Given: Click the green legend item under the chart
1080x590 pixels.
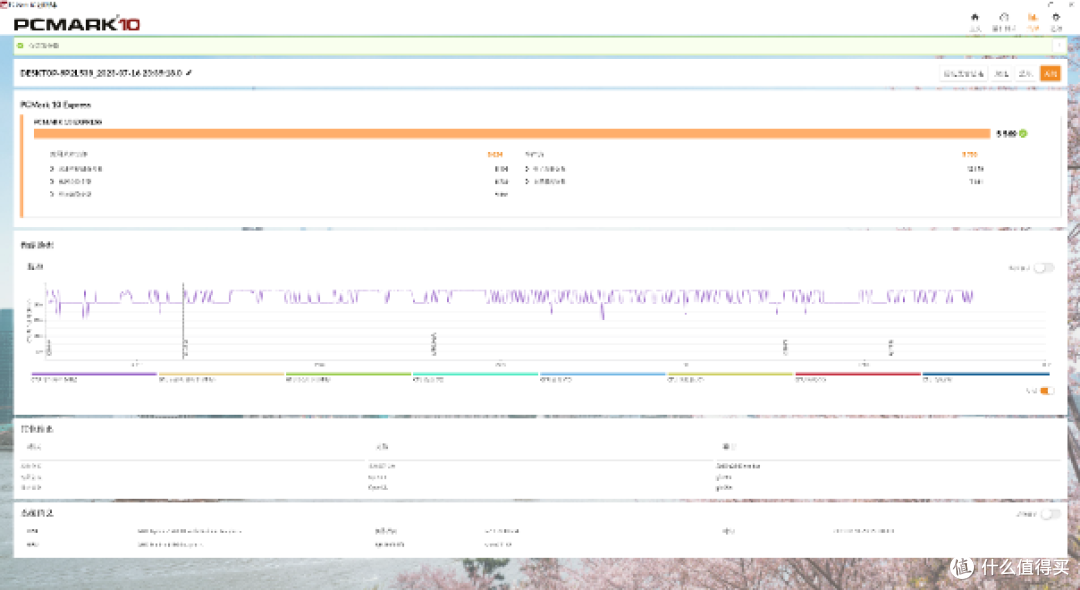Looking at the screenshot, I should pyautogui.click(x=349, y=377).
